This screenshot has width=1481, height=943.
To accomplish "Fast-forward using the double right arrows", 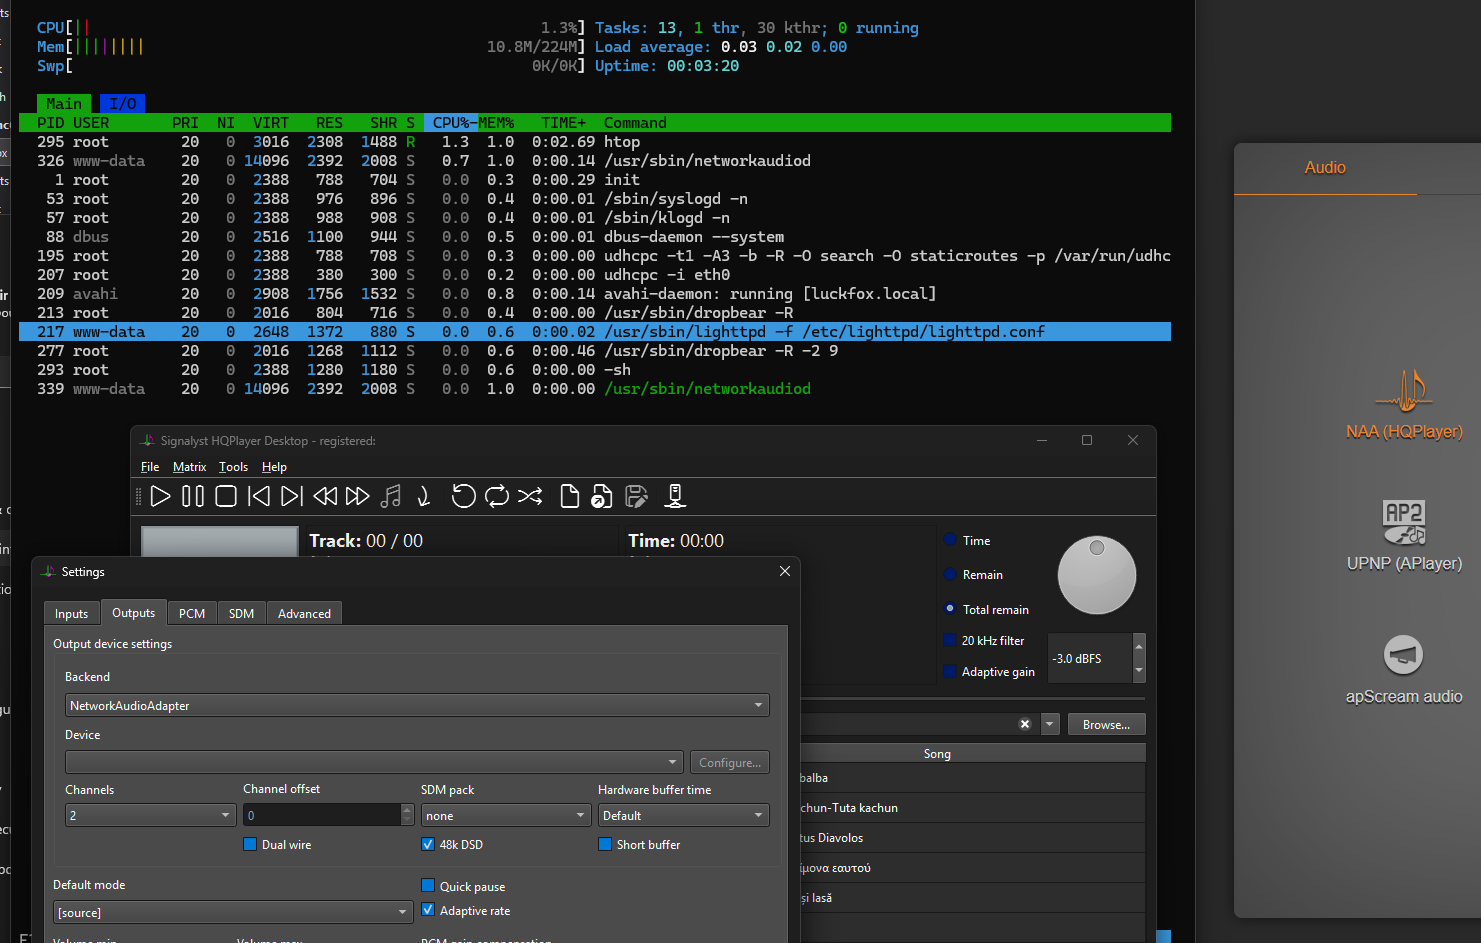I will (x=358, y=496).
